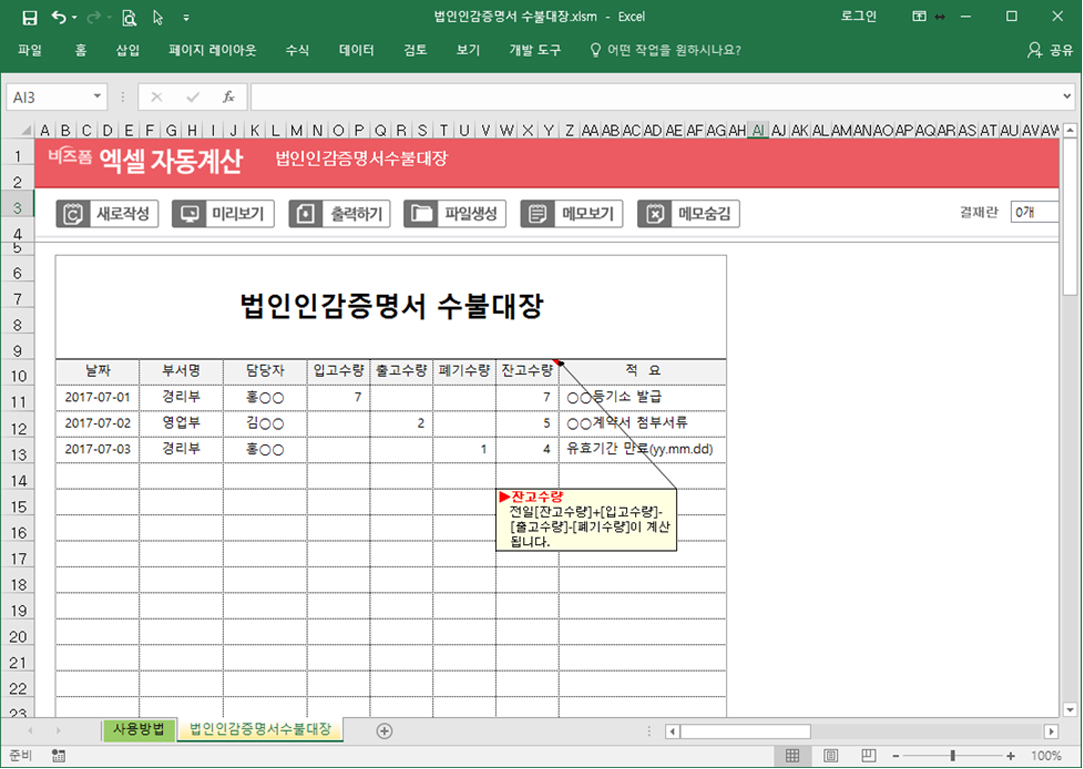Click the confirm entry checkmark icon
Screen dimensions: 1083x769
coord(193,97)
